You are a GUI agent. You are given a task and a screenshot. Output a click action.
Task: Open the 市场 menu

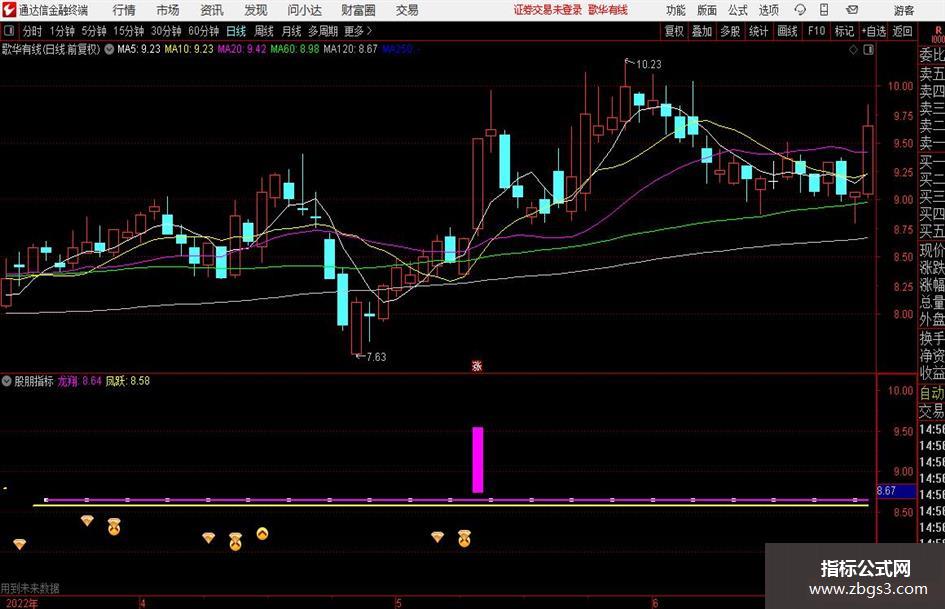168,10
